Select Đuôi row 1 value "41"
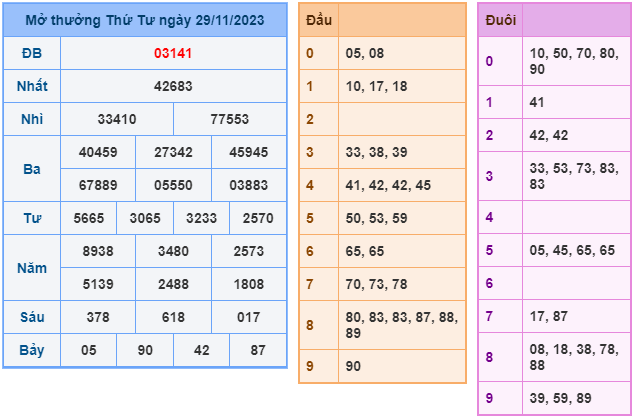The width and height of the screenshot is (634, 418). (x=537, y=102)
